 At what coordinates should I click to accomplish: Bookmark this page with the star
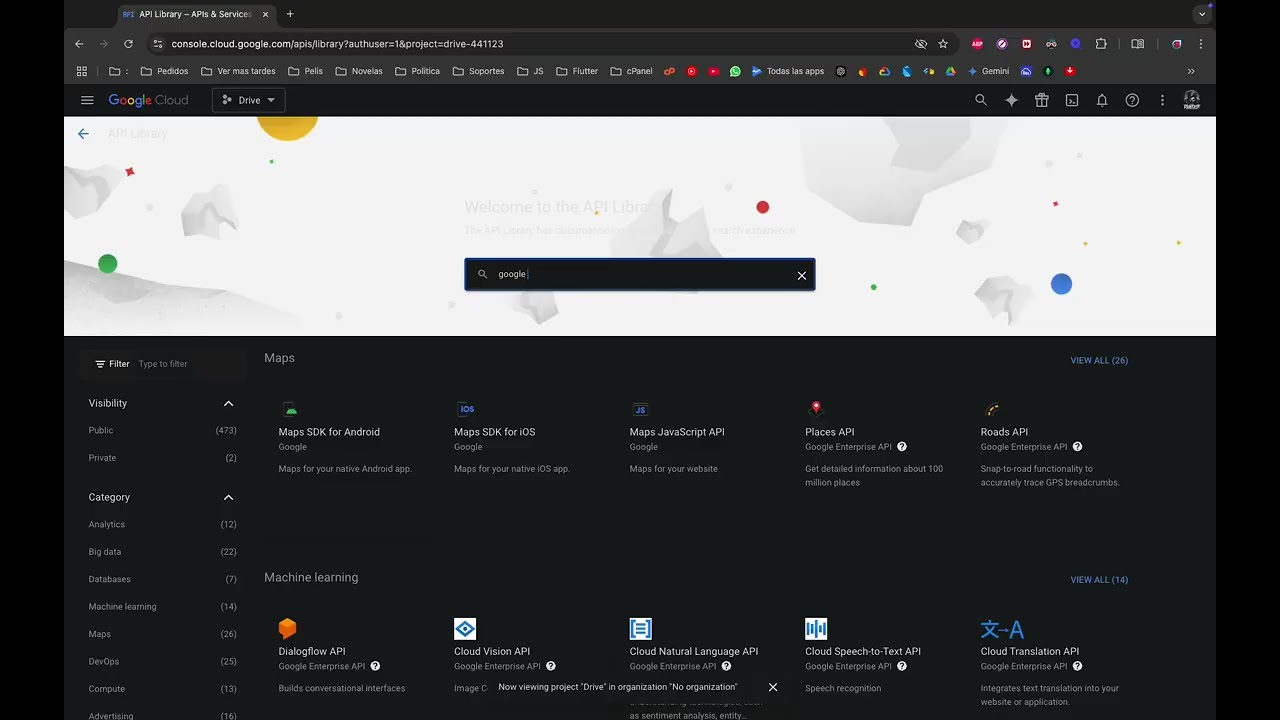click(x=943, y=44)
